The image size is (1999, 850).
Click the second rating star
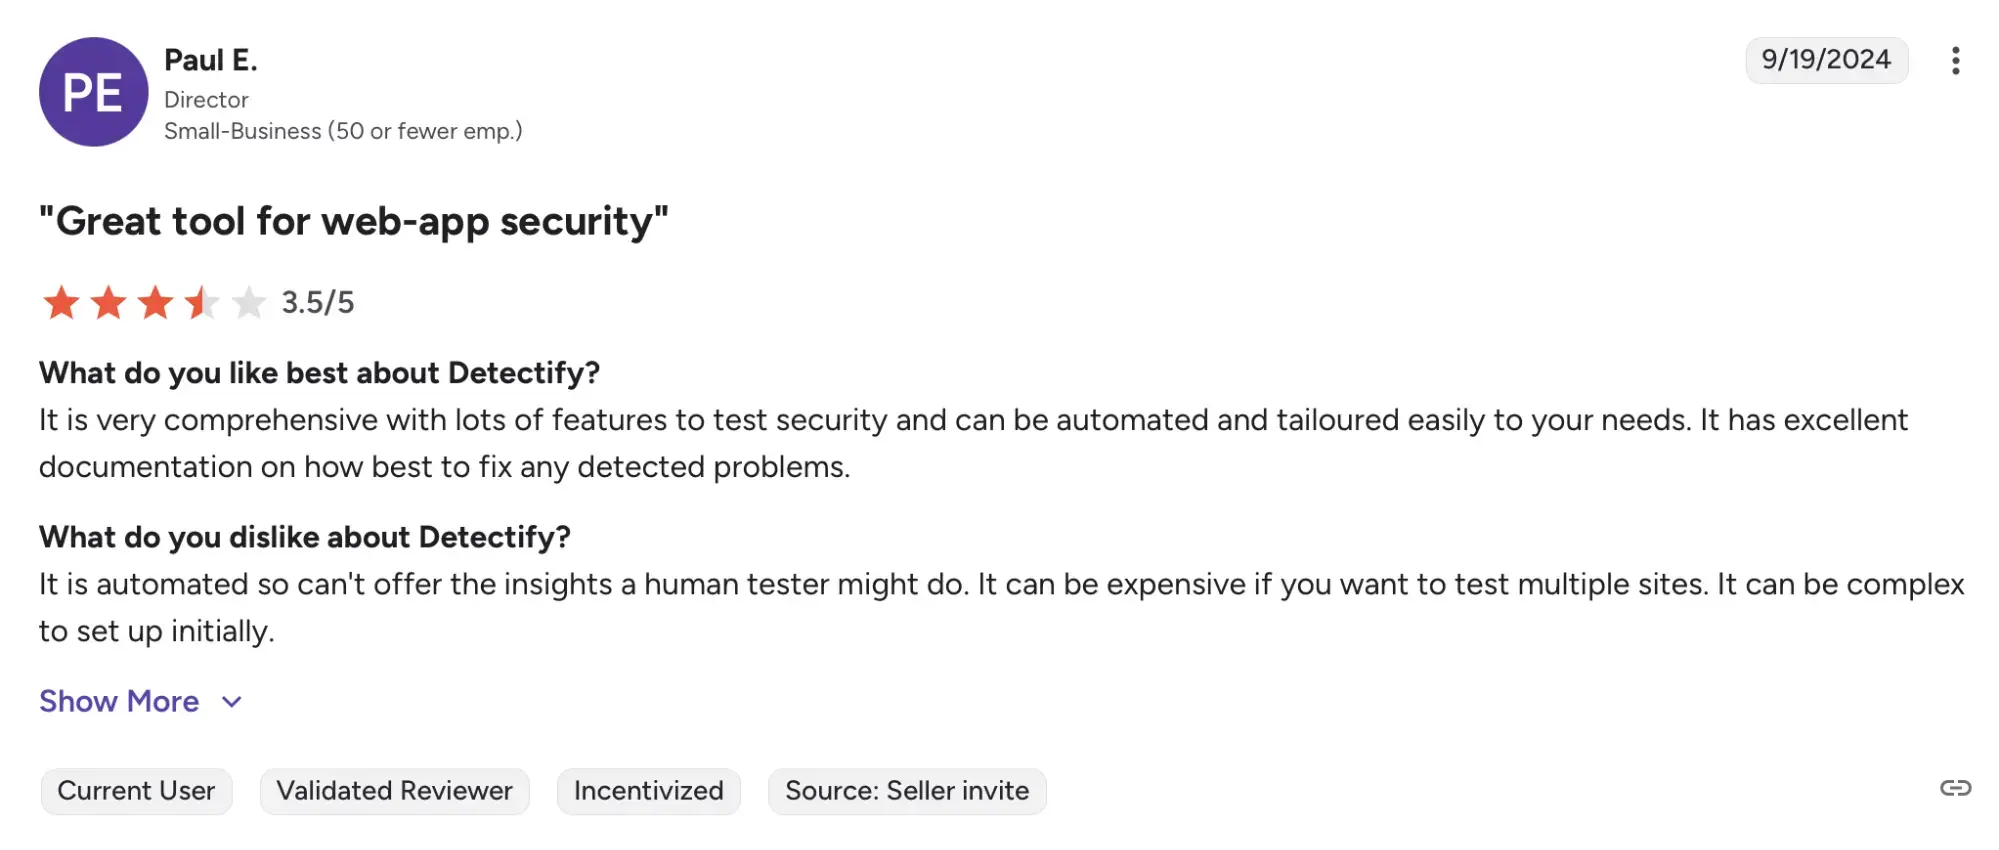(108, 302)
